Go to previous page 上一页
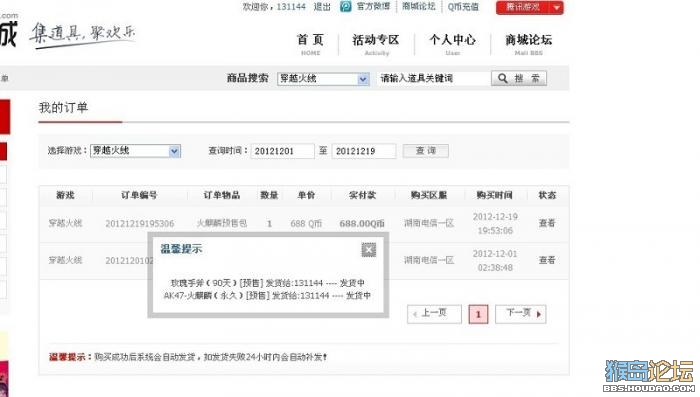 (434, 314)
